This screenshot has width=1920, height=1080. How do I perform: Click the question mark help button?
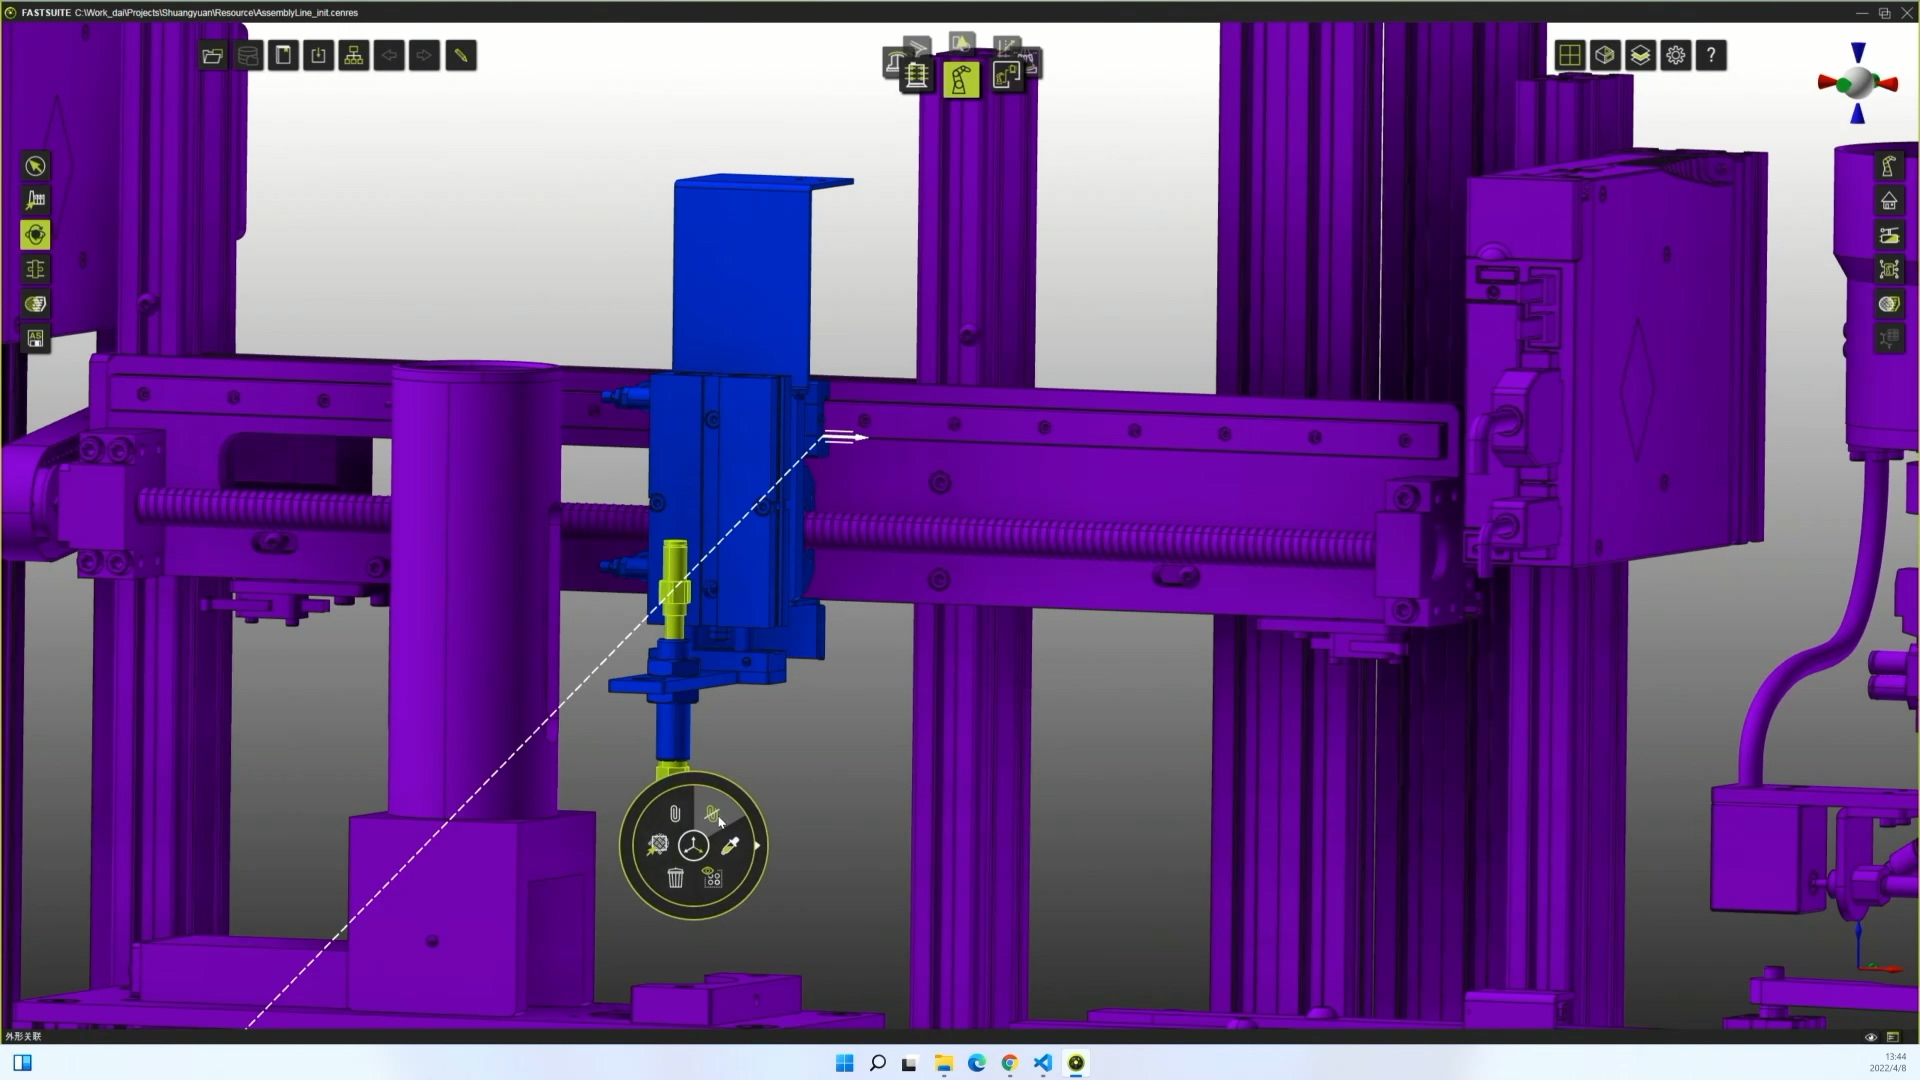tap(1711, 56)
